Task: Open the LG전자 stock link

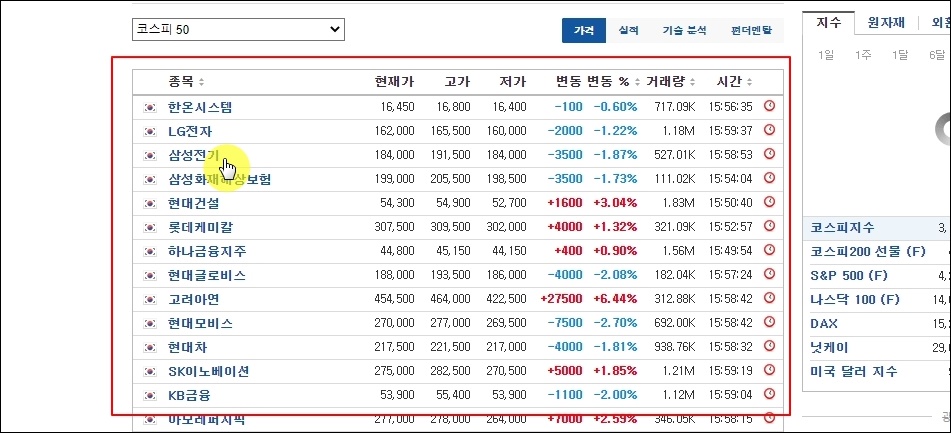Action: (x=190, y=132)
